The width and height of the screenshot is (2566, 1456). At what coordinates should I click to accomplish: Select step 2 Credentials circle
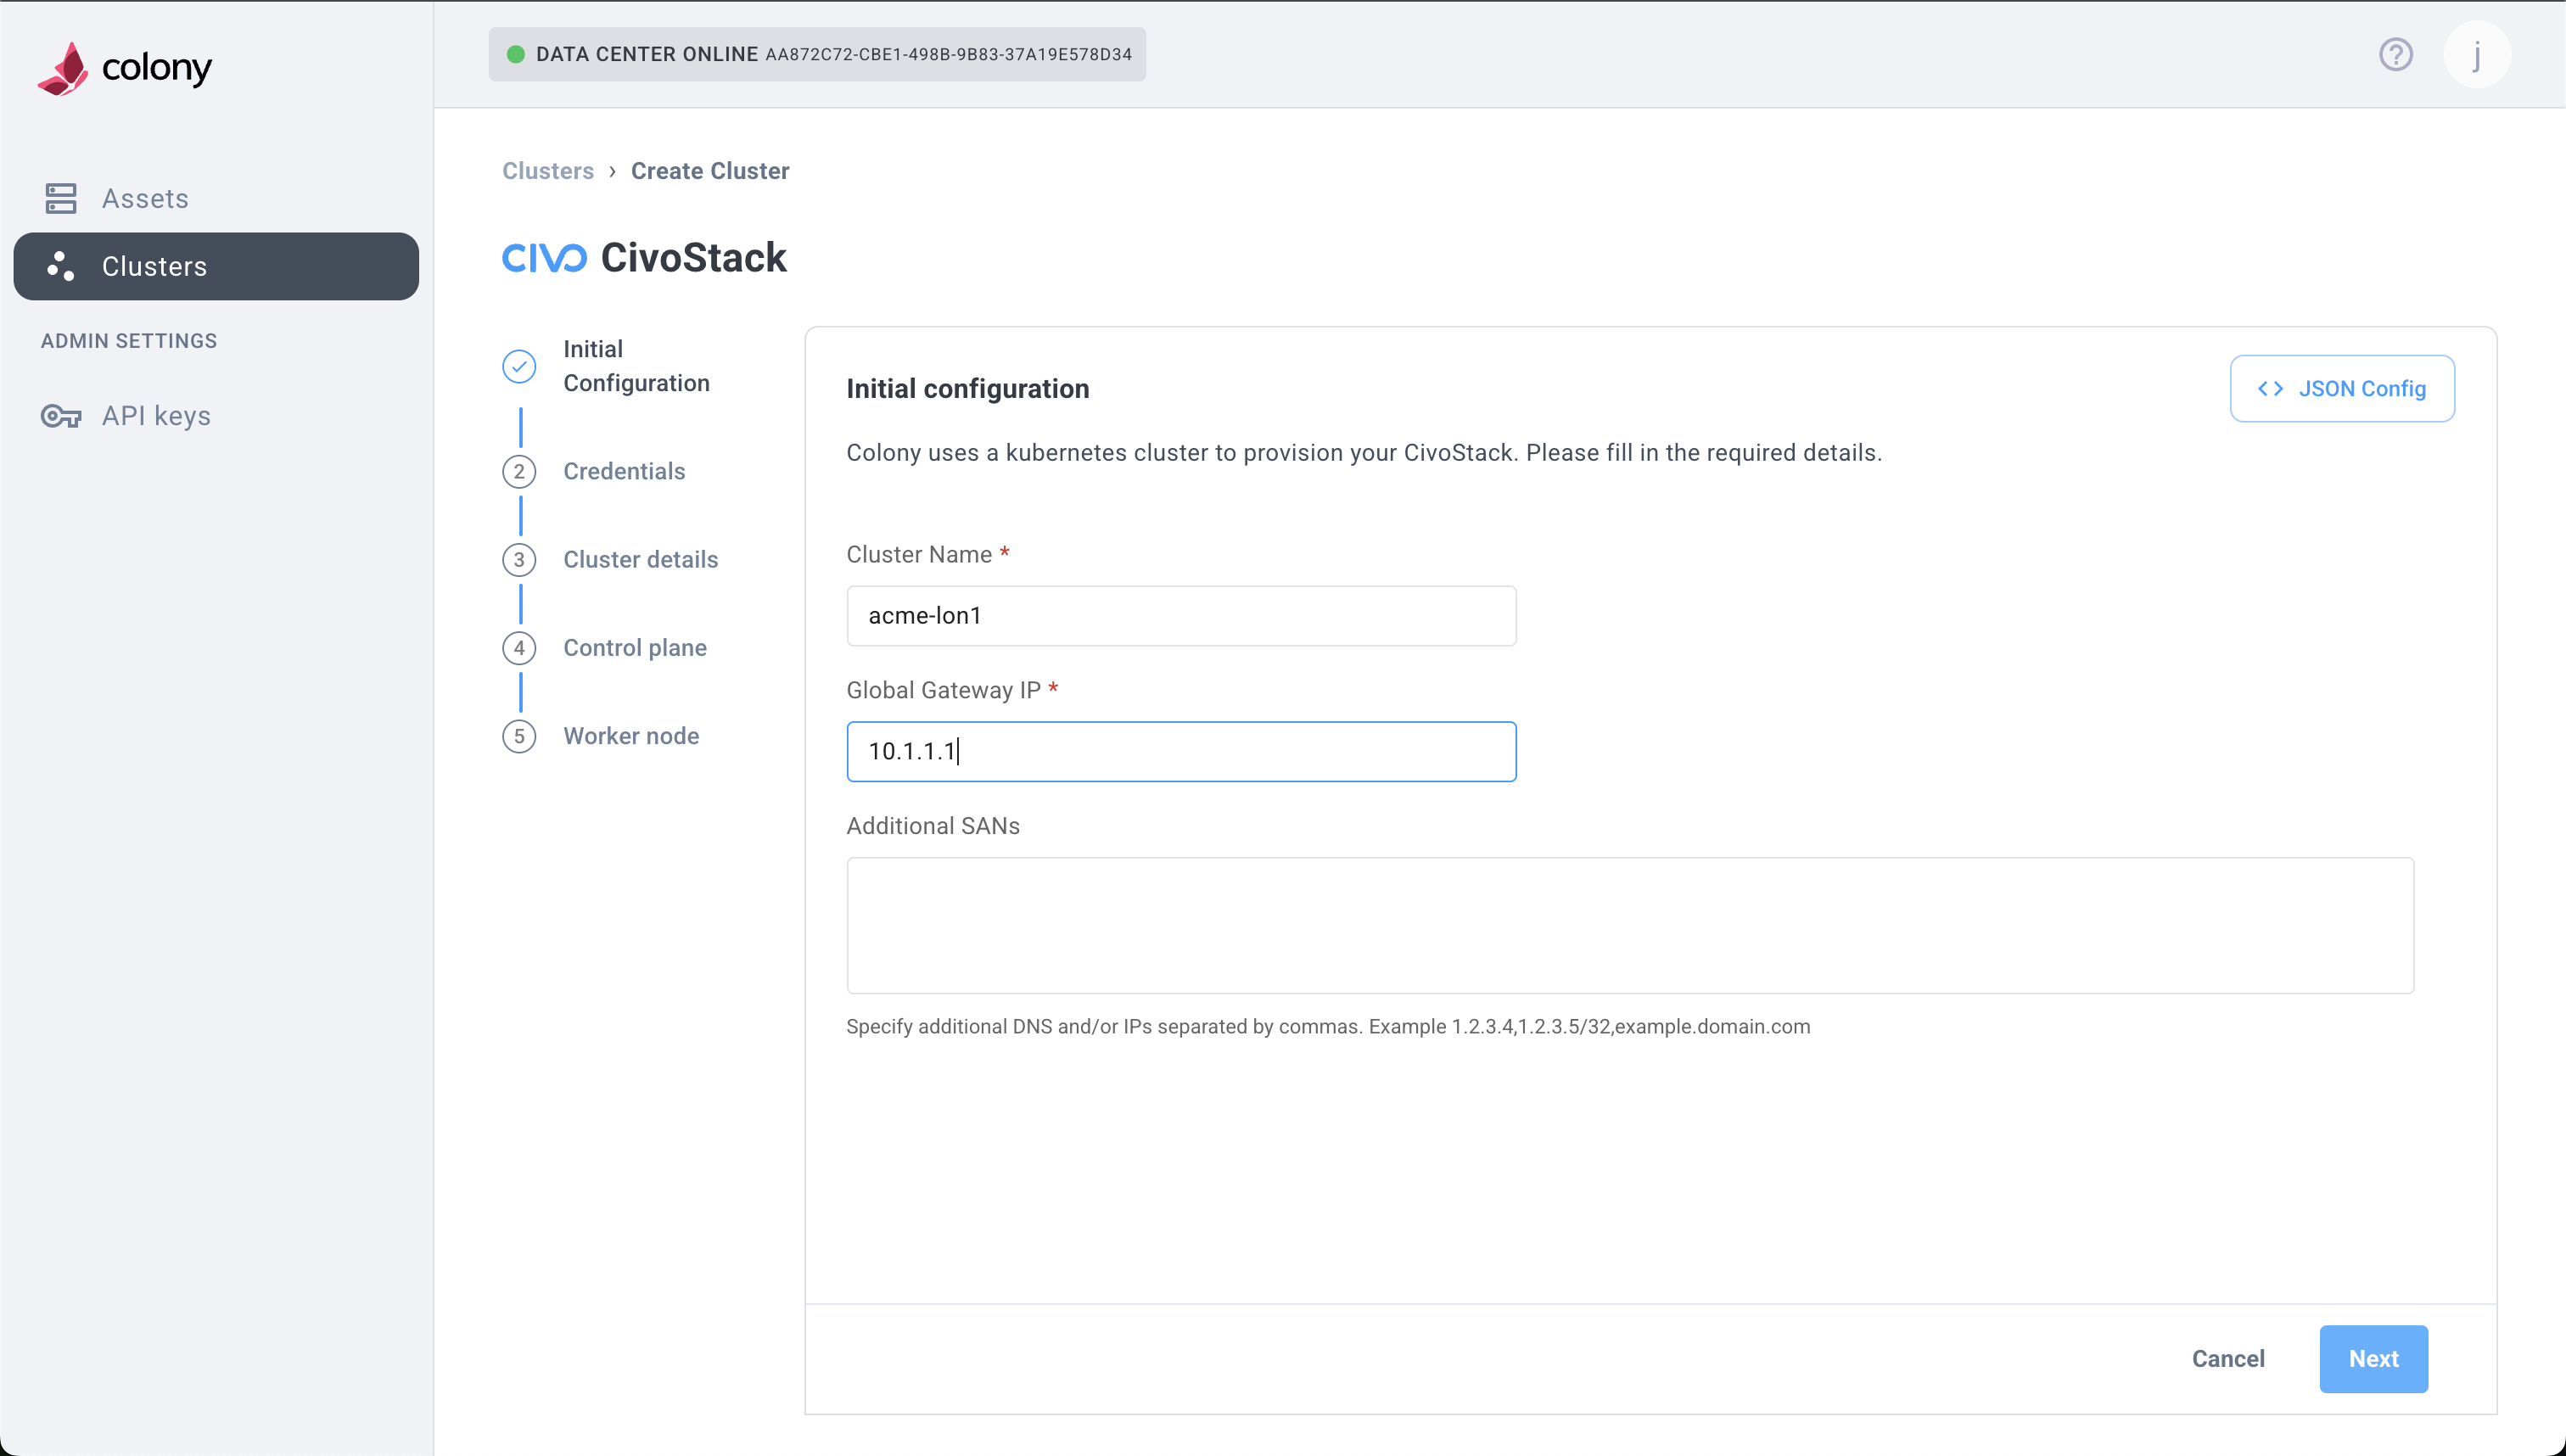pos(519,472)
